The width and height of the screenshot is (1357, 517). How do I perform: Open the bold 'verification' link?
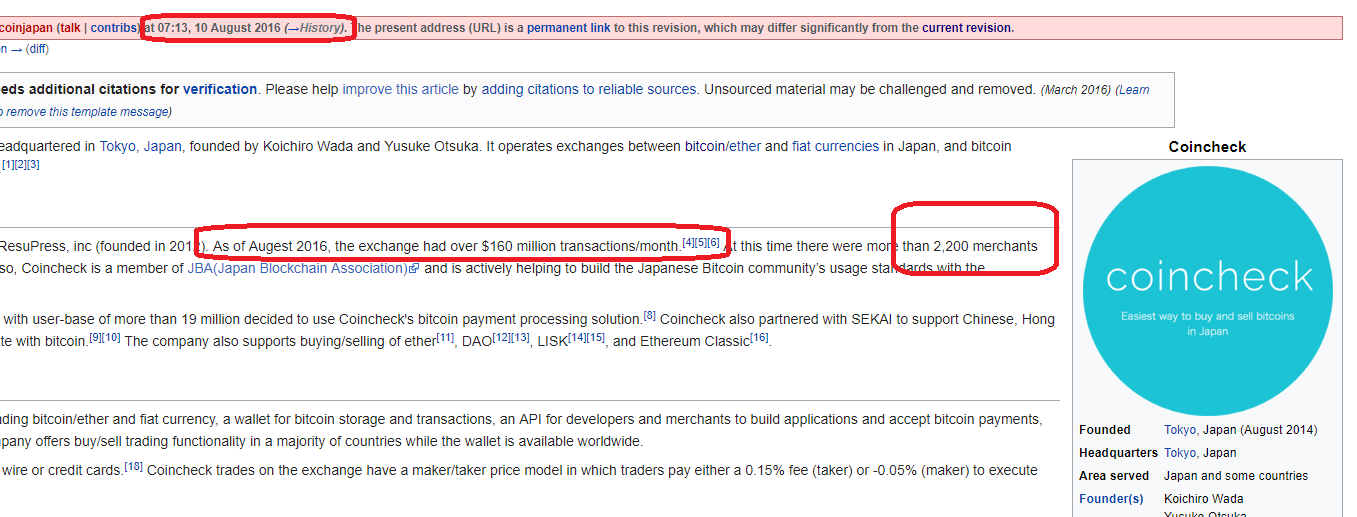(220, 89)
